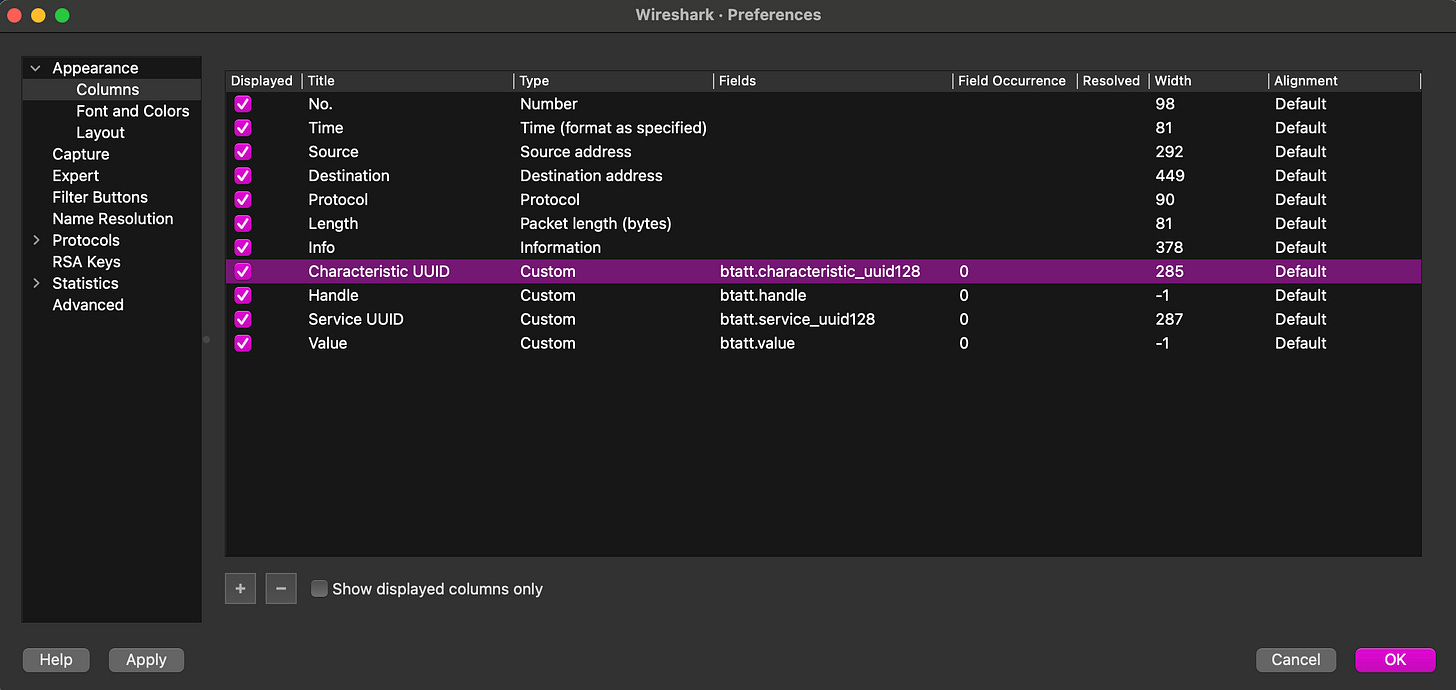Image resolution: width=1456 pixels, height=690 pixels.
Task: Toggle Displayed checkbox for Protocol row
Action: 242,200
